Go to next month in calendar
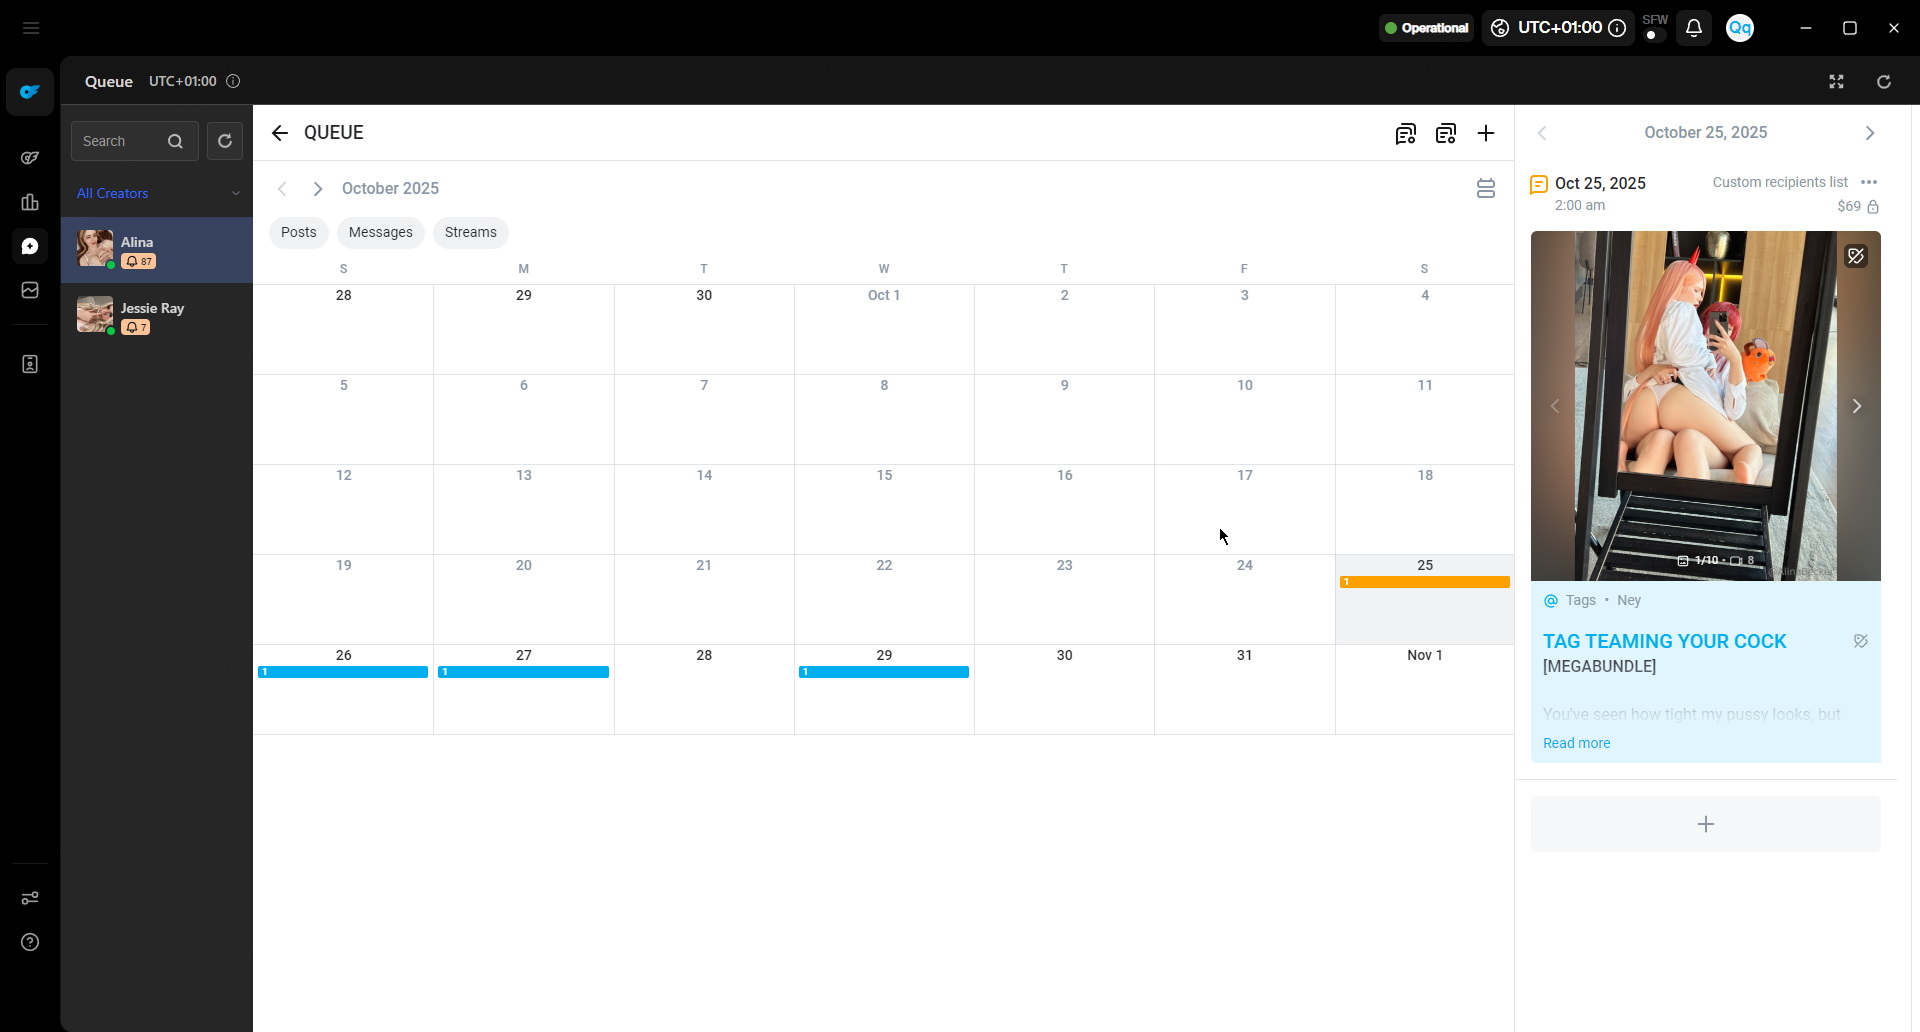 click(318, 189)
